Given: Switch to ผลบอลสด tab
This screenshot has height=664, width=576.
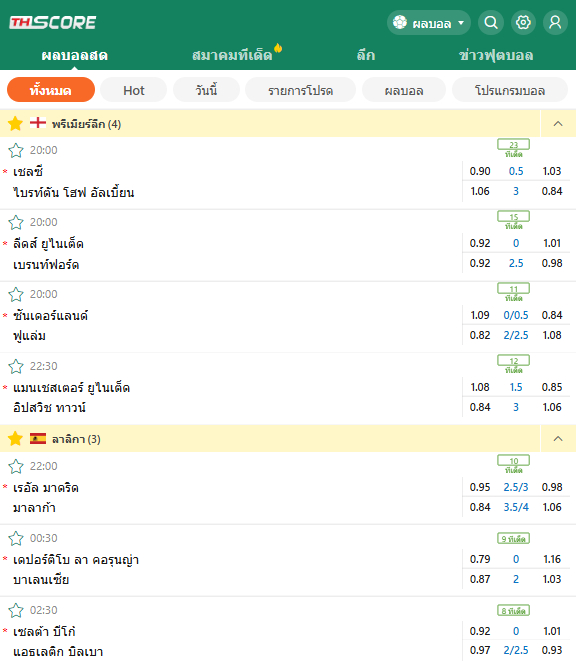Looking at the screenshot, I should point(75,55).
